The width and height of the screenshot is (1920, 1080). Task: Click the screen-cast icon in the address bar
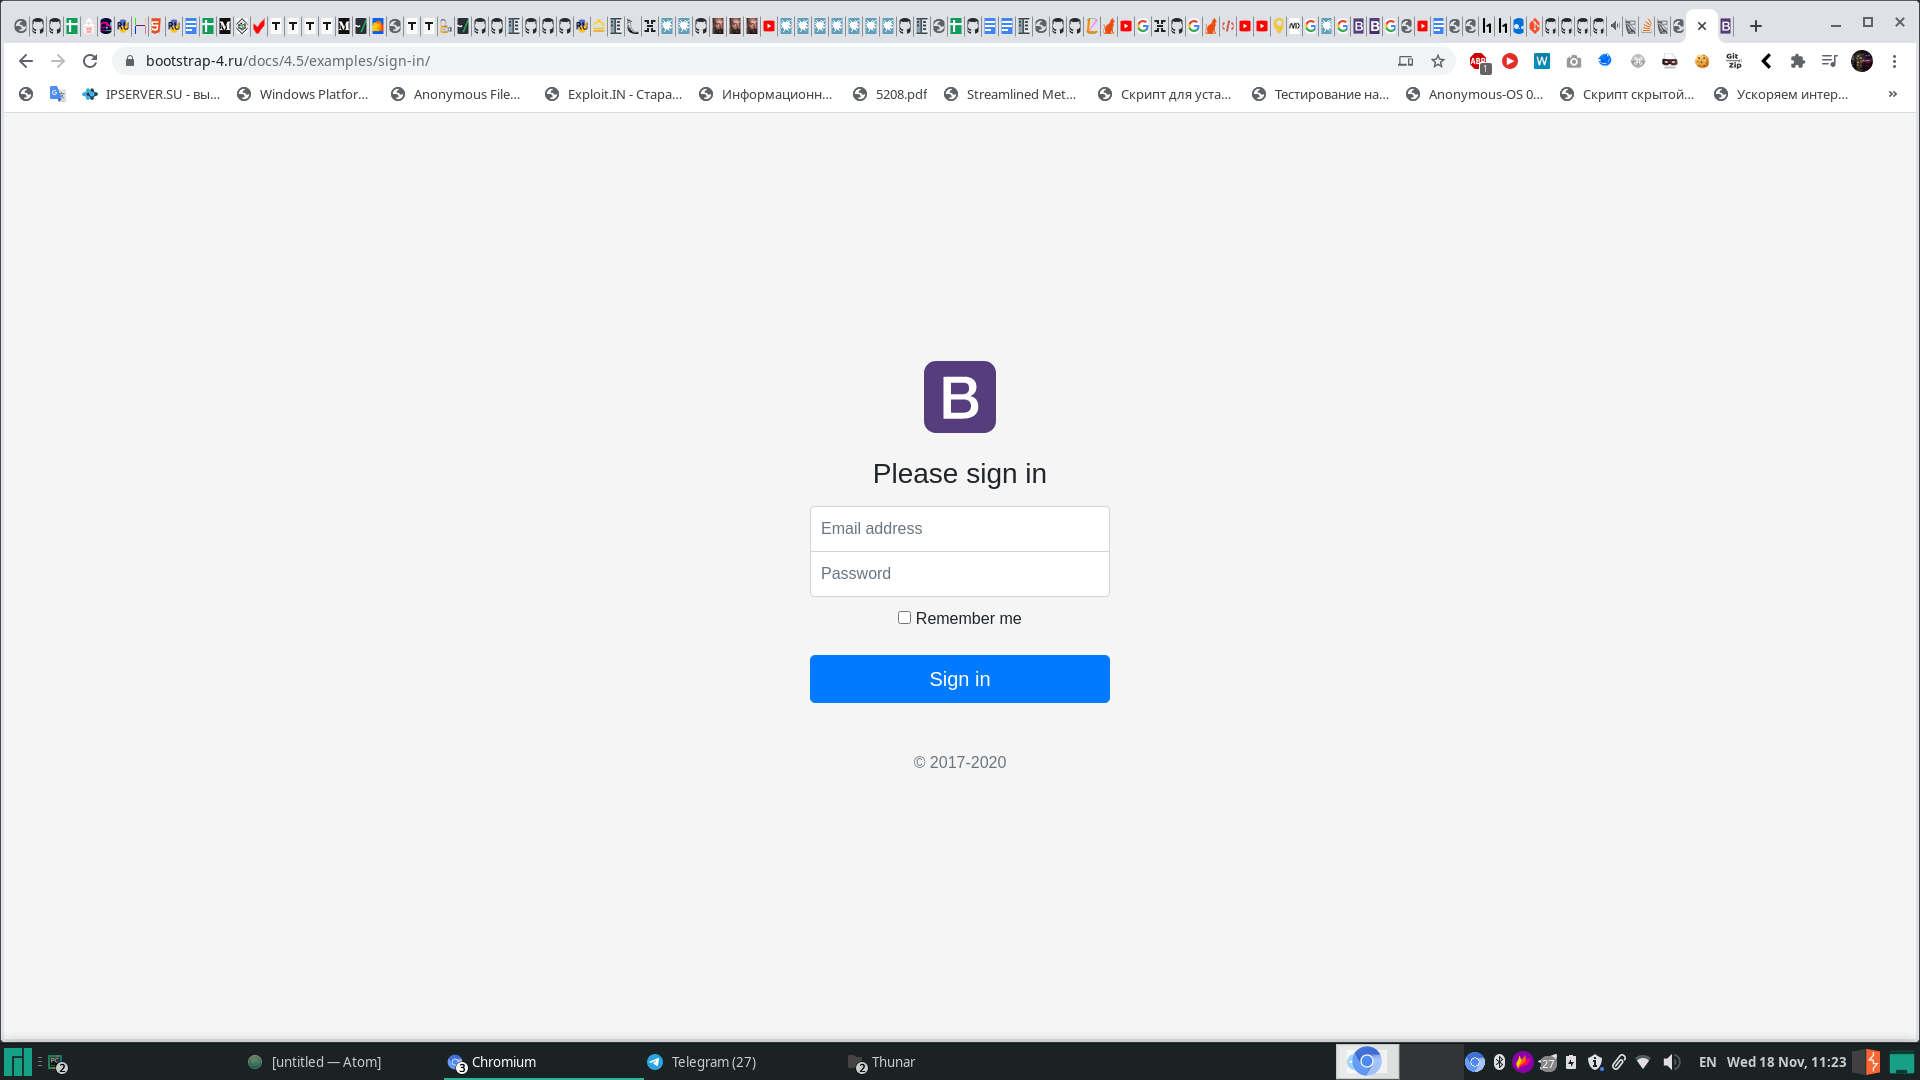click(1405, 61)
